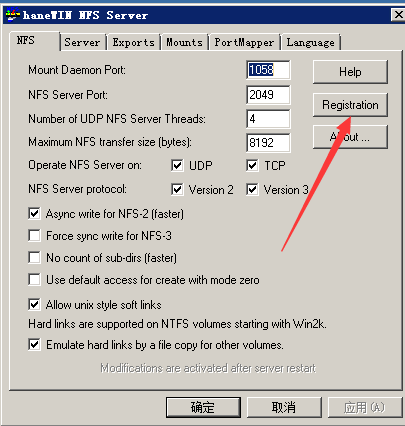
Task: Open the Language tab
Action: pyautogui.click(x=311, y=42)
